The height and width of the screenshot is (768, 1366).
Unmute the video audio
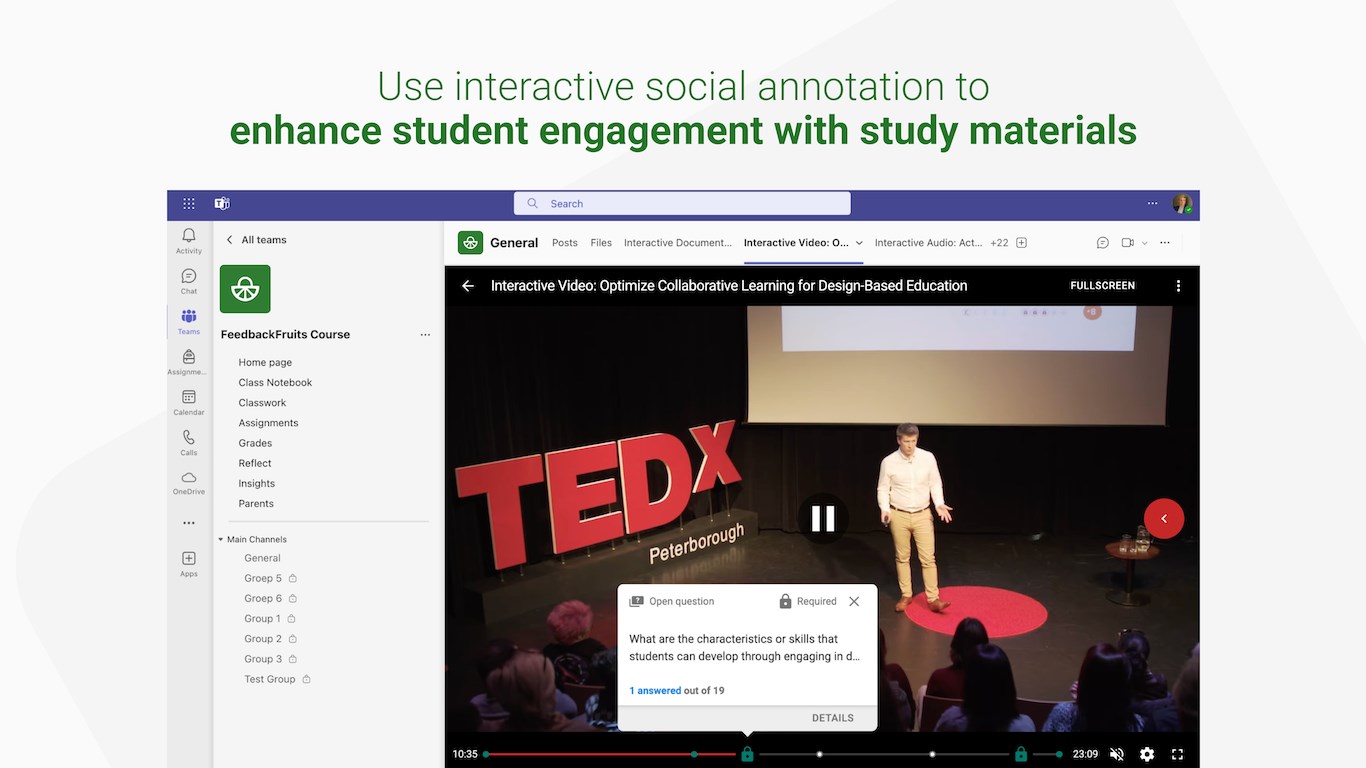tap(1117, 754)
